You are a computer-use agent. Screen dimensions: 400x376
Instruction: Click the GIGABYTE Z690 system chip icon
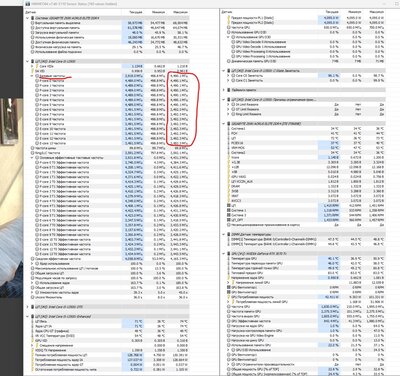33,18
